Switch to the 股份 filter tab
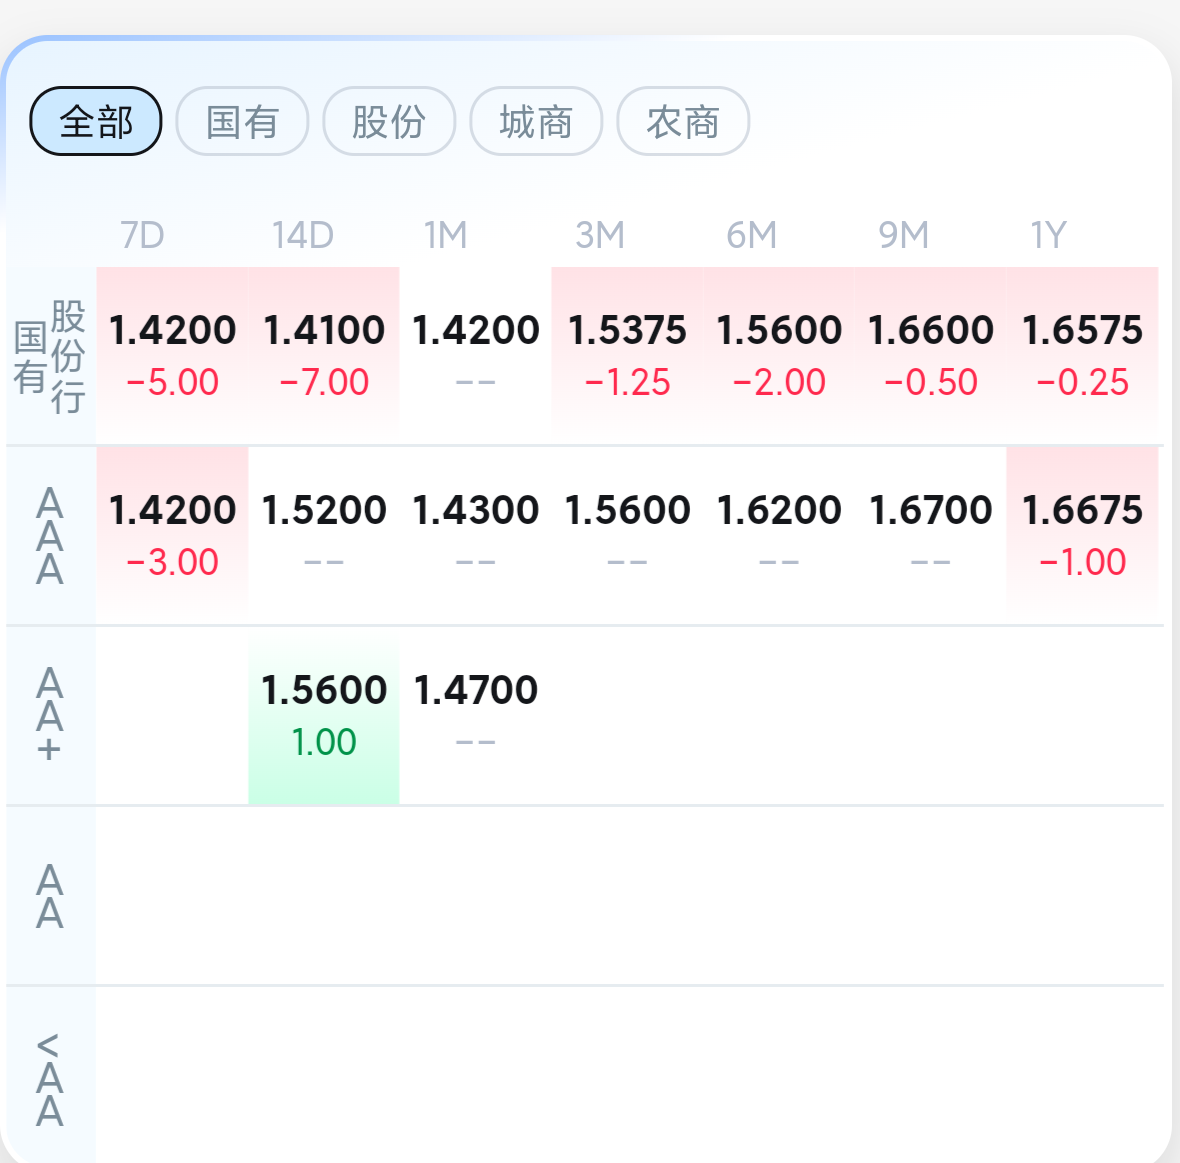Viewport: 1180px width, 1163px height. tap(389, 121)
